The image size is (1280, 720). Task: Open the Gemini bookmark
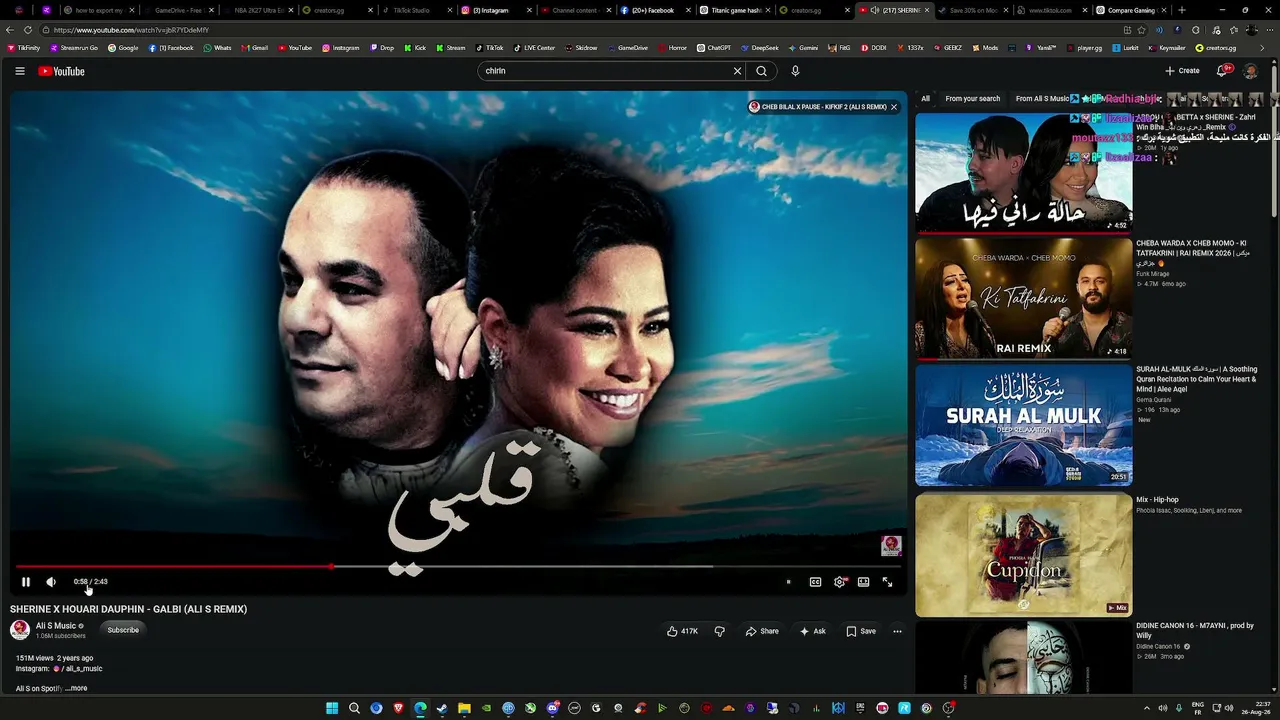click(x=804, y=48)
